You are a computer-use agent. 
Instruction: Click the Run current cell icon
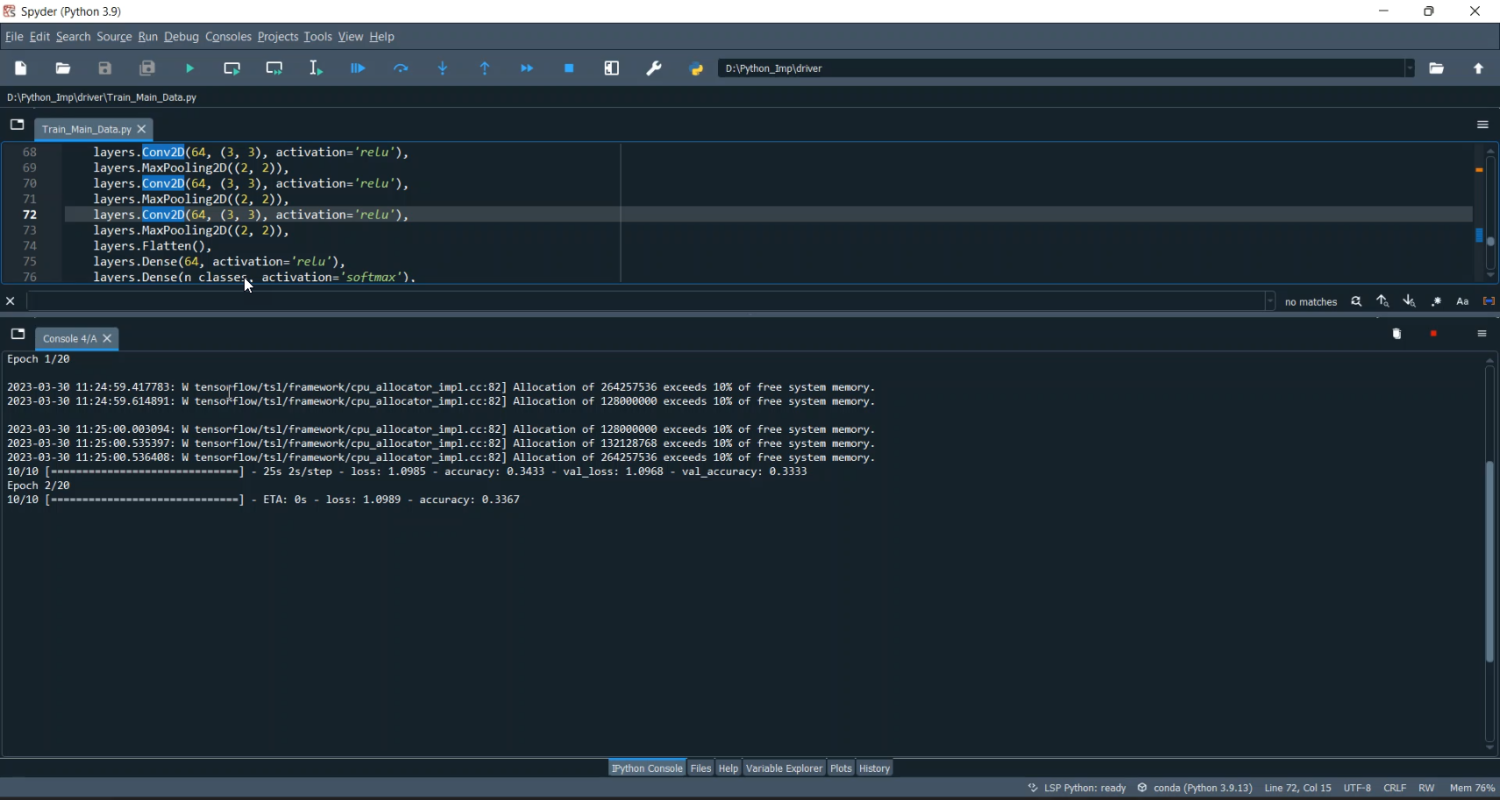(232, 69)
